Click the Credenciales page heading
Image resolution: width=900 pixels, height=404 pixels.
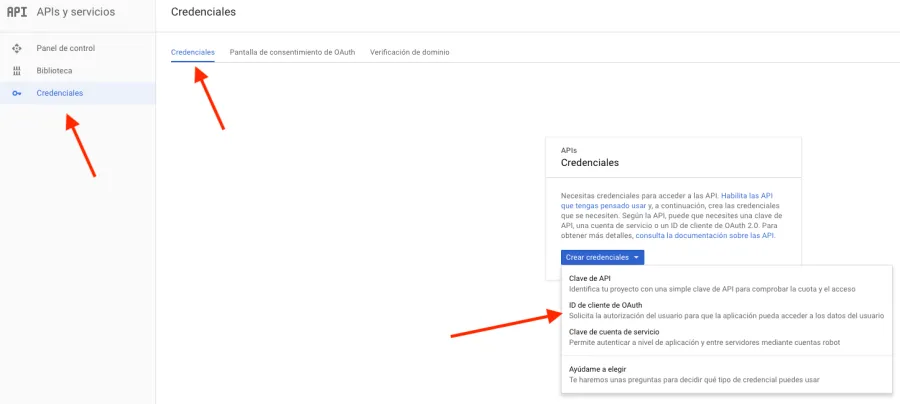[x=203, y=12]
